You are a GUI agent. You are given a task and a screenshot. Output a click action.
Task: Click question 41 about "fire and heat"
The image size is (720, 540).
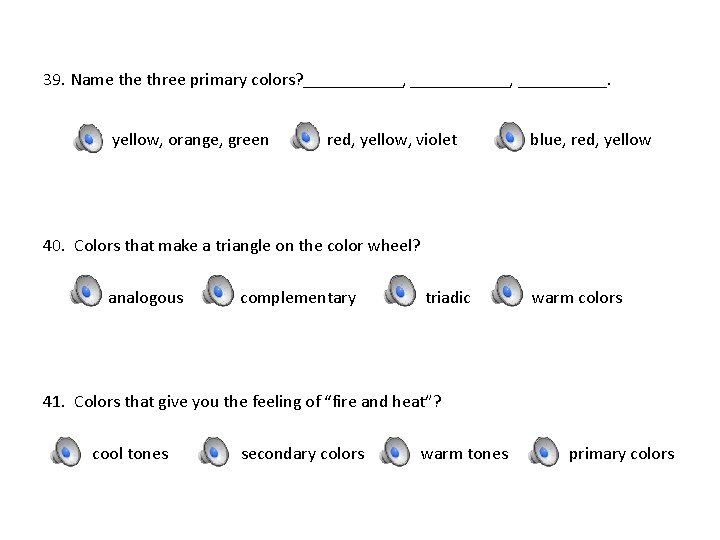(x=242, y=402)
